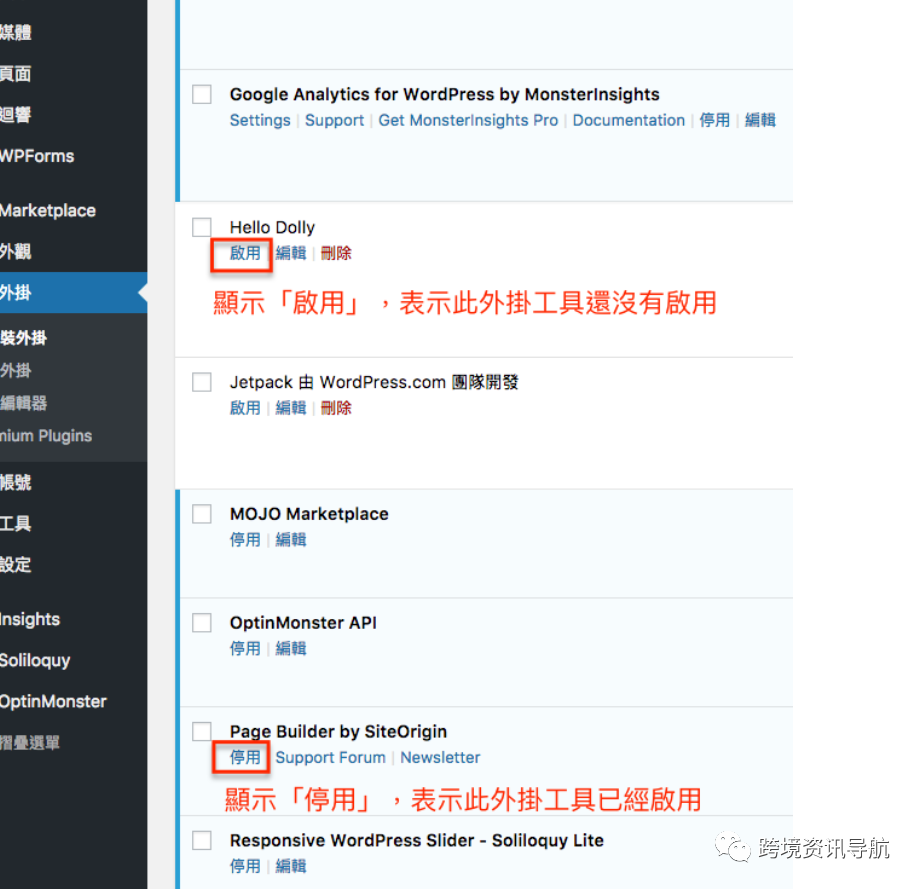
Task: Open Settings for Google Analytics plugin
Action: pos(260,120)
